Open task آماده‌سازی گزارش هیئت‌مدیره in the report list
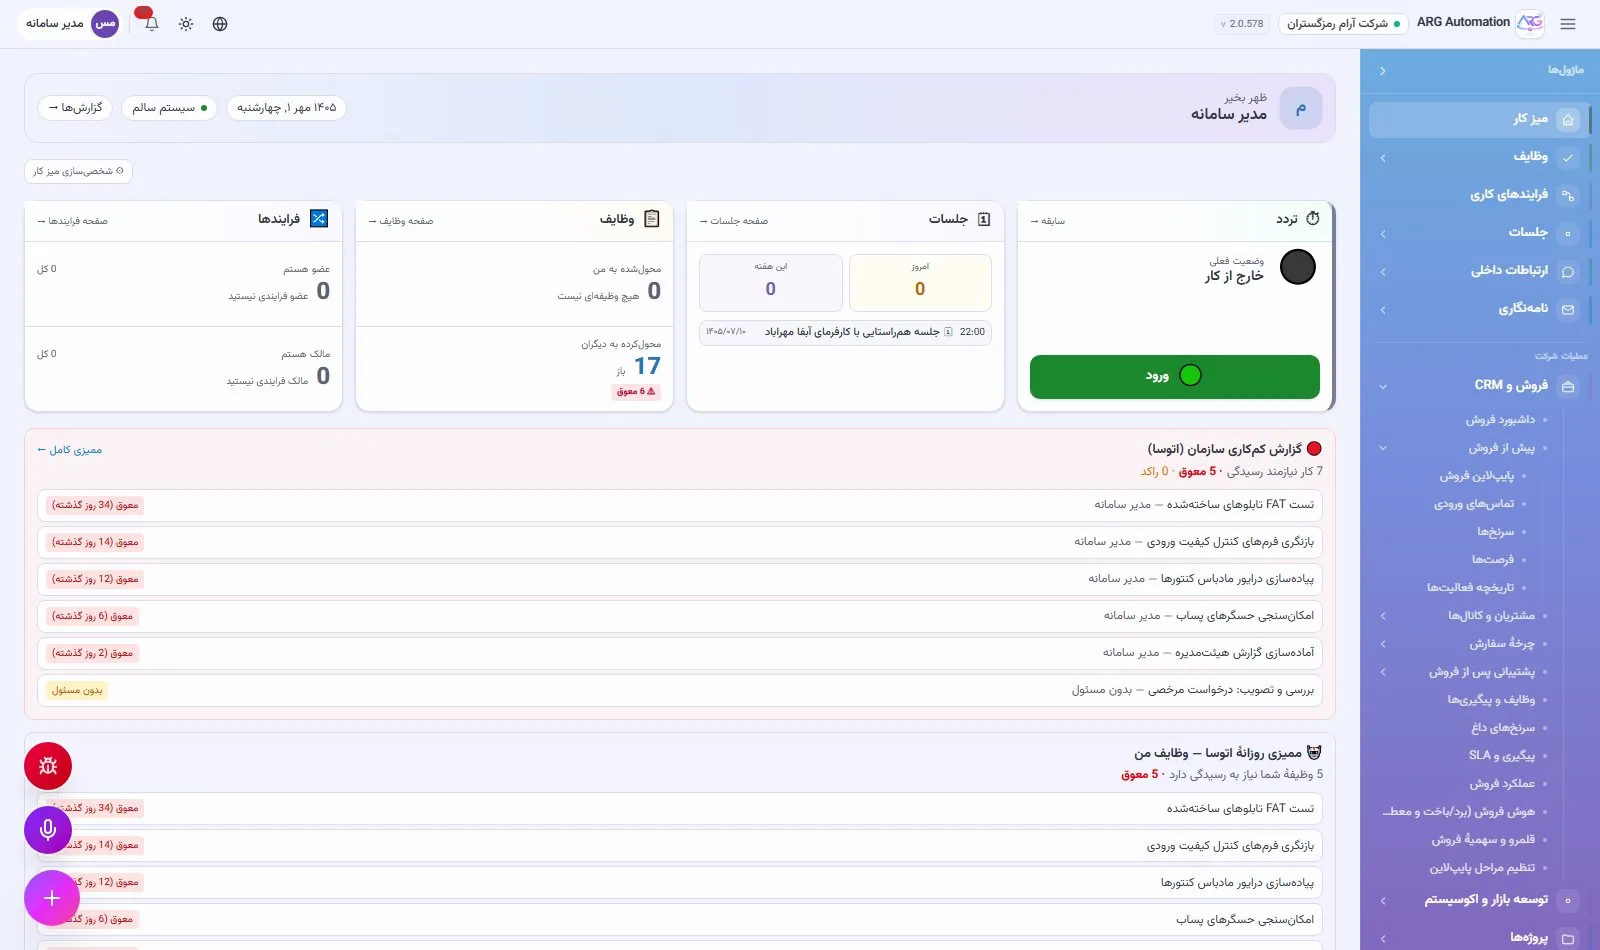 [680, 653]
